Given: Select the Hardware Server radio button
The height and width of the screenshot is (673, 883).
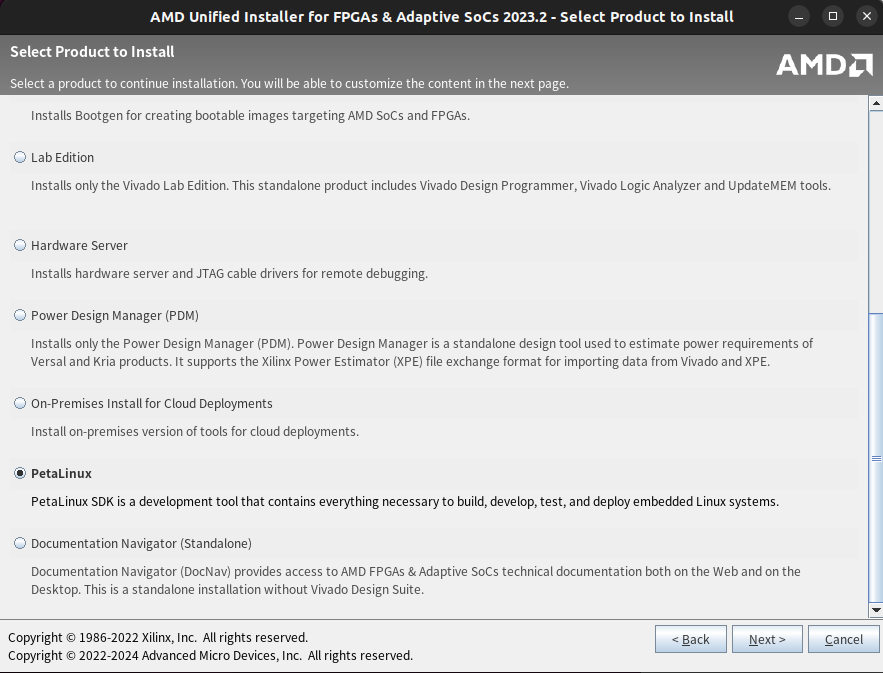Looking at the screenshot, I should pos(20,245).
